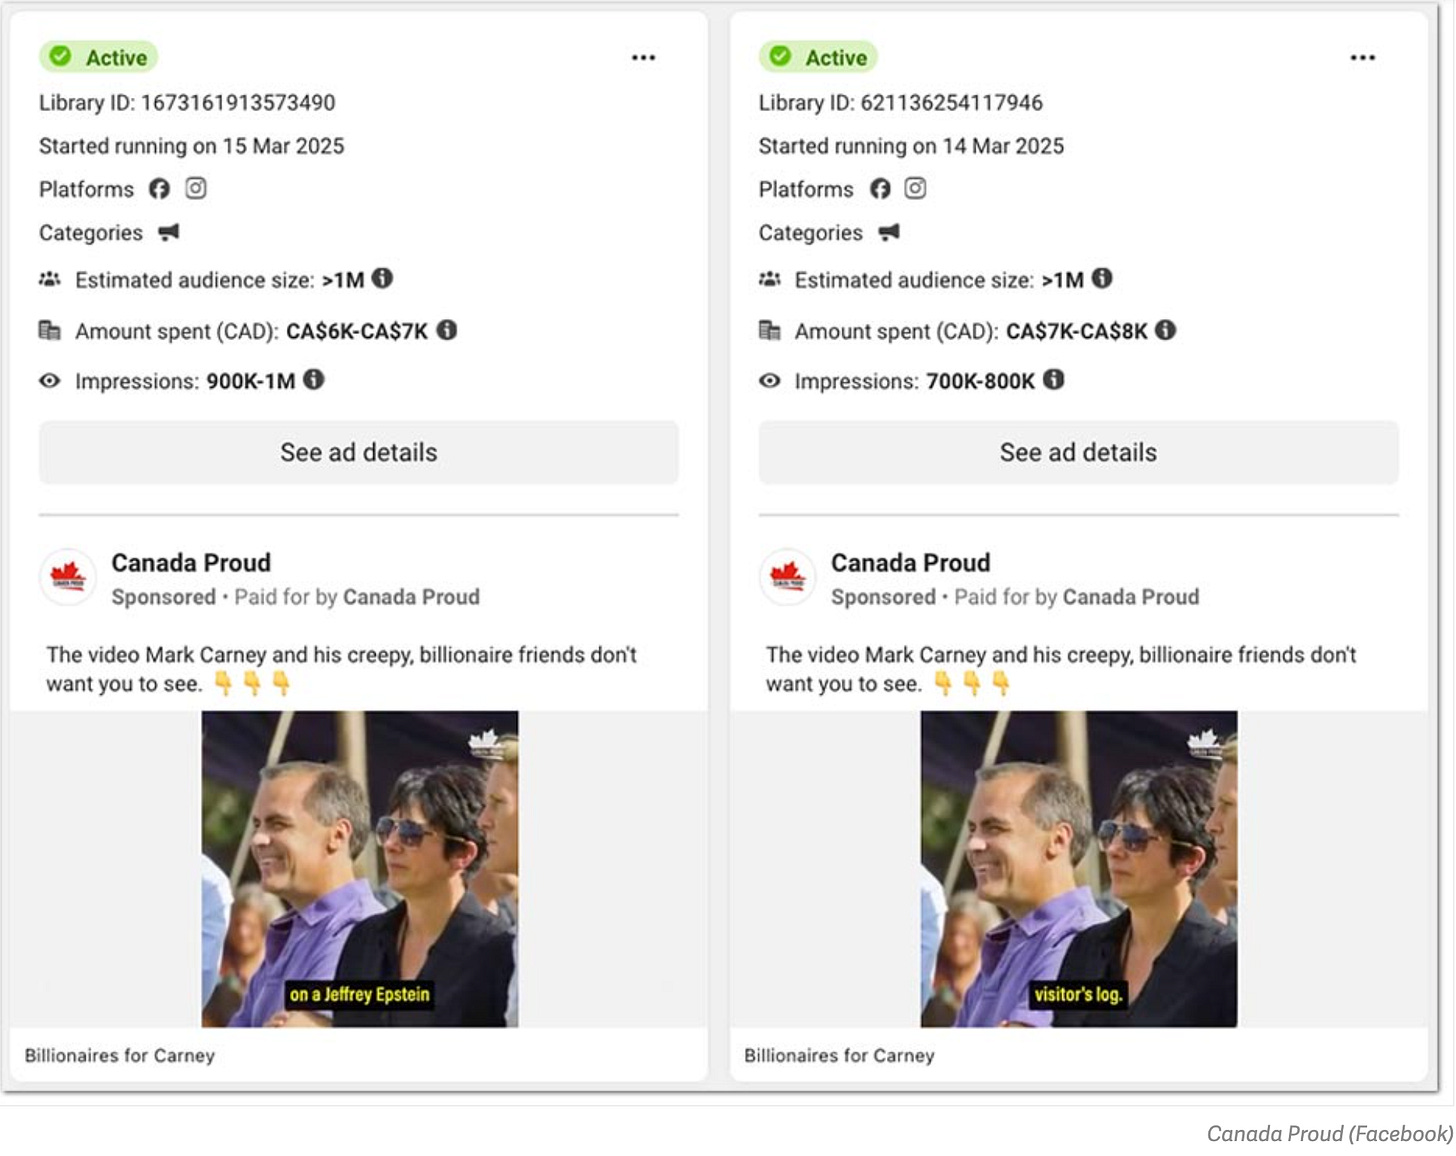Select Library ID: 1673161913573490 text
Viewport: 1456px width, 1156px height.
coord(187,102)
